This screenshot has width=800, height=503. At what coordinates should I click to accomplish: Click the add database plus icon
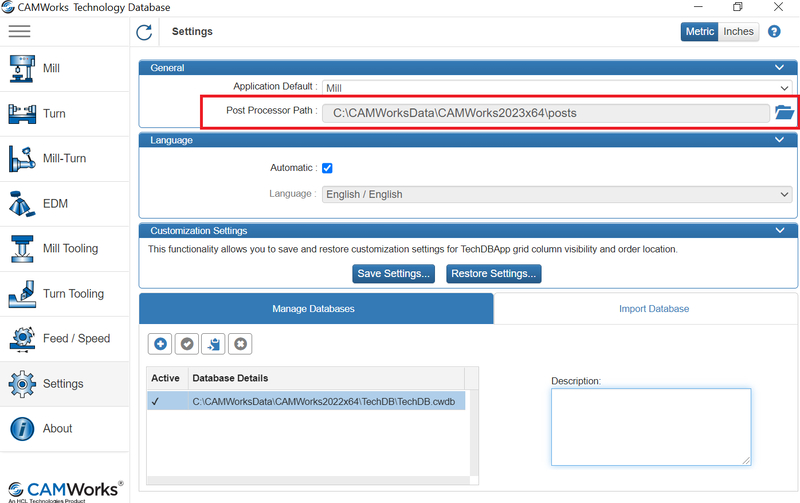pyautogui.click(x=159, y=344)
